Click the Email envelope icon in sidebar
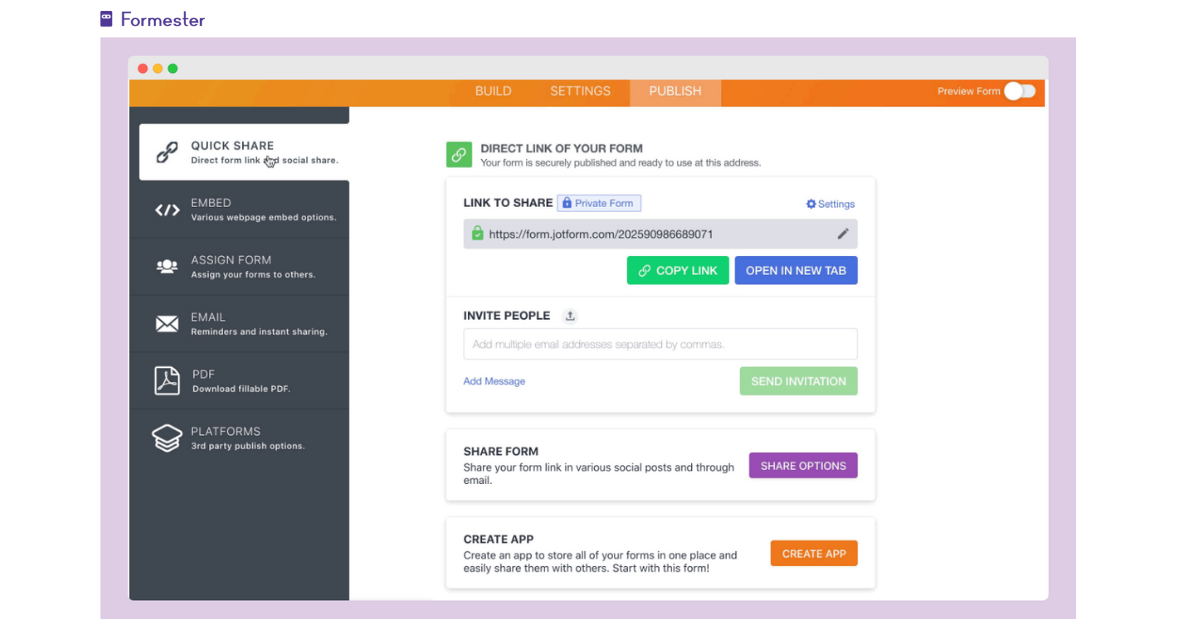The image size is (1200, 630). coord(167,323)
